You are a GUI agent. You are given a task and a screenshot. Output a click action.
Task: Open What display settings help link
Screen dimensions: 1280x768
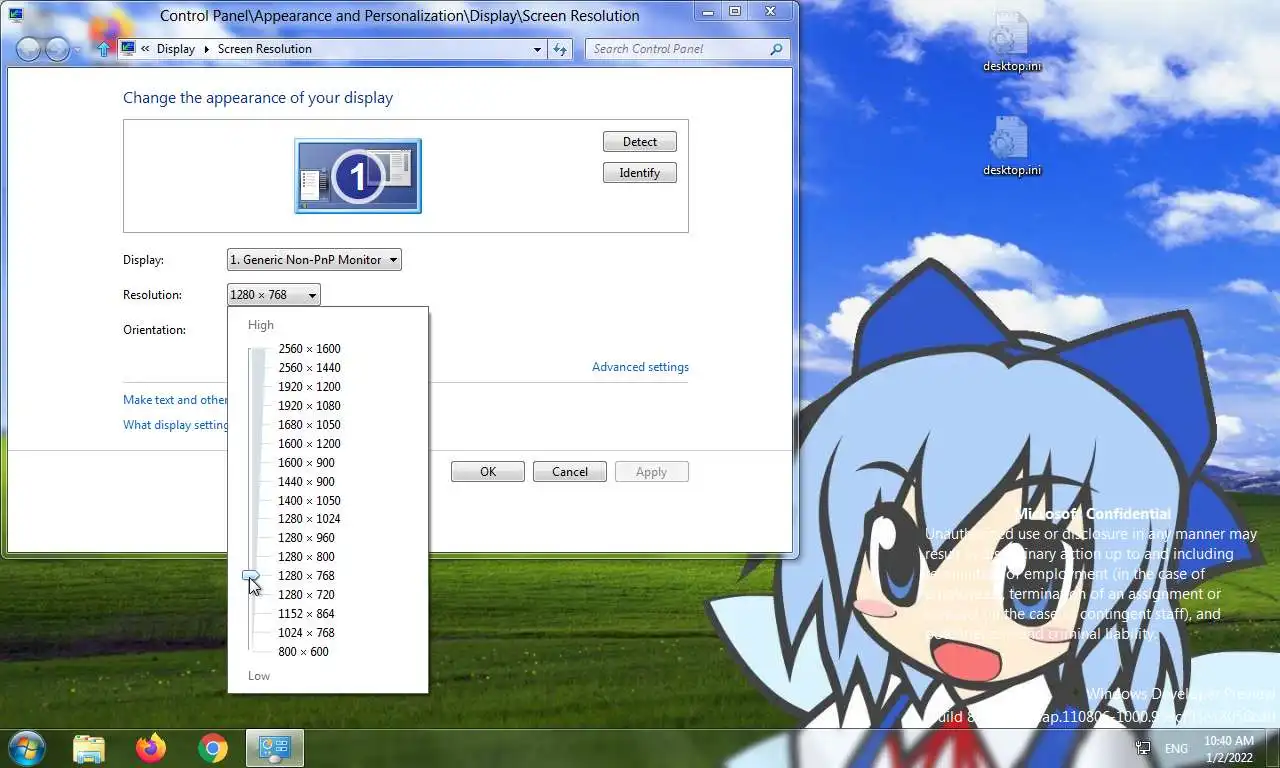175,425
